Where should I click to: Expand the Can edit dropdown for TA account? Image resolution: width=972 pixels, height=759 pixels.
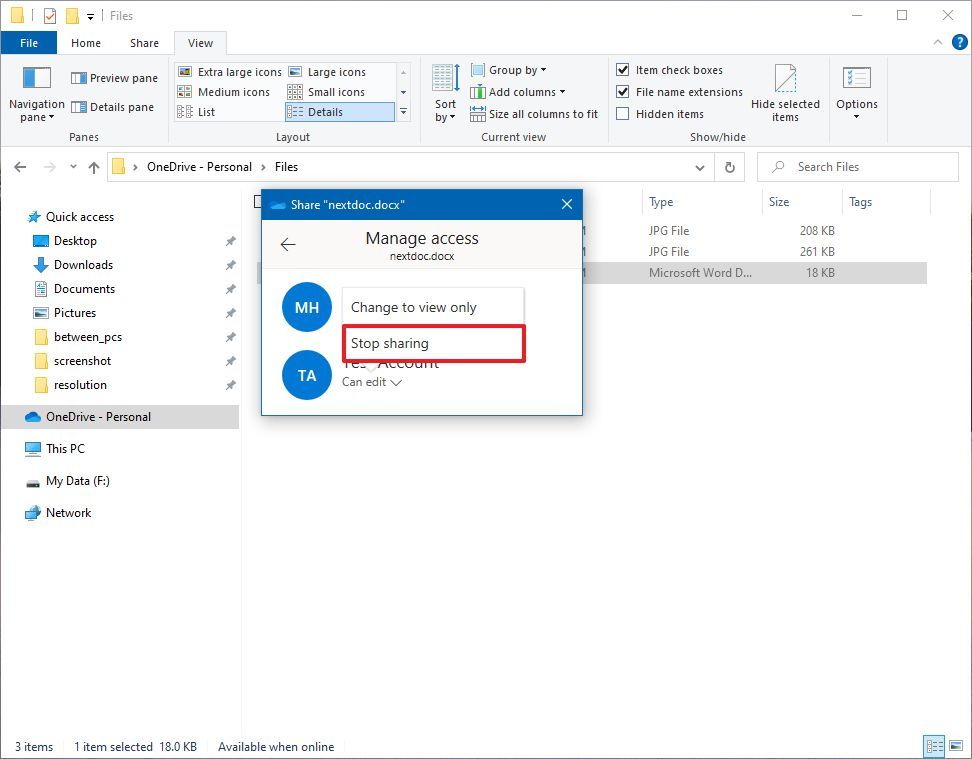[375, 381]
